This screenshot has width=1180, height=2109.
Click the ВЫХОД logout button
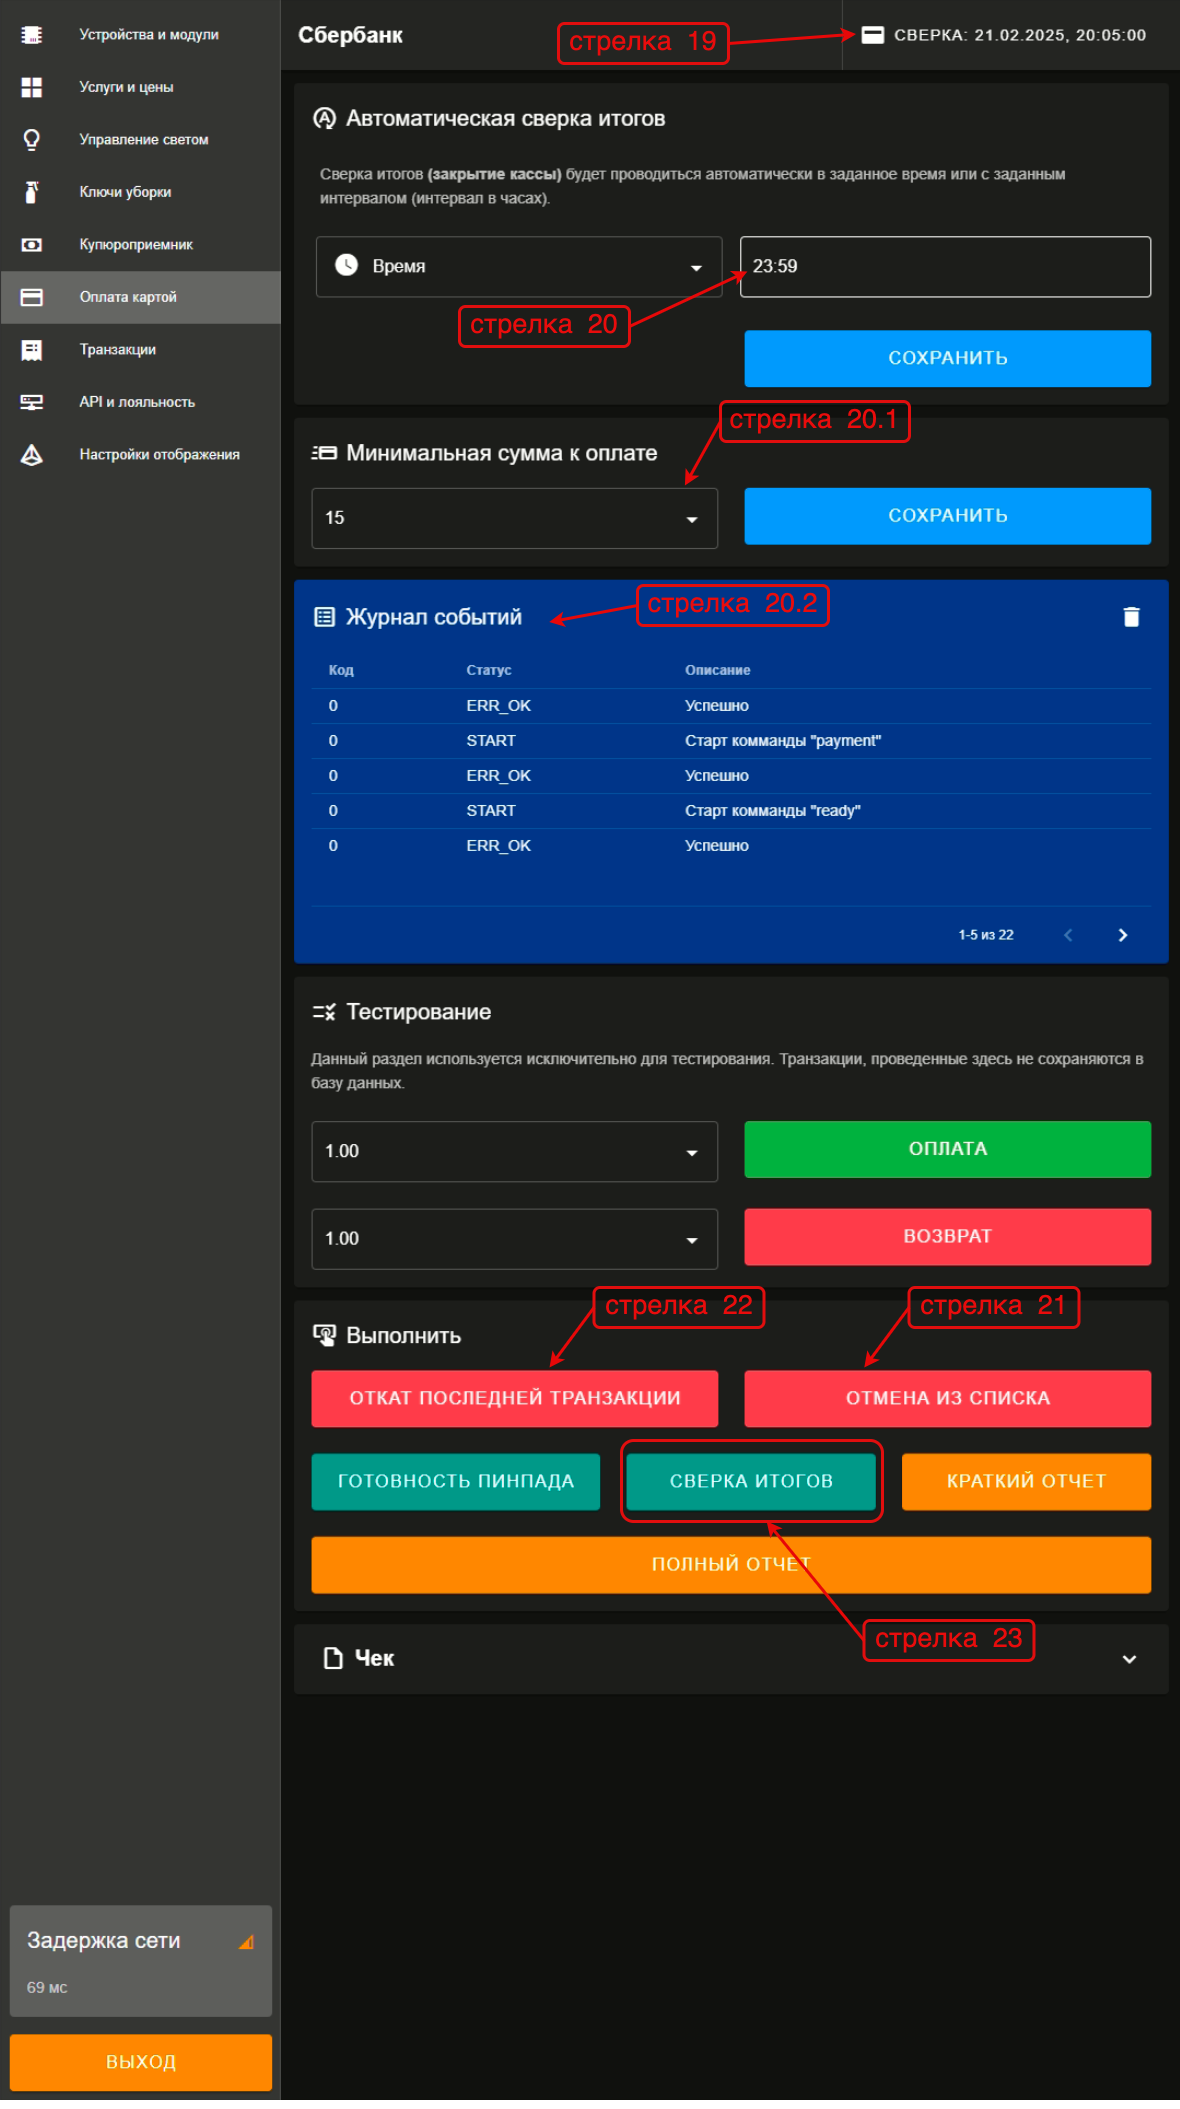(x=141, y=2062)
